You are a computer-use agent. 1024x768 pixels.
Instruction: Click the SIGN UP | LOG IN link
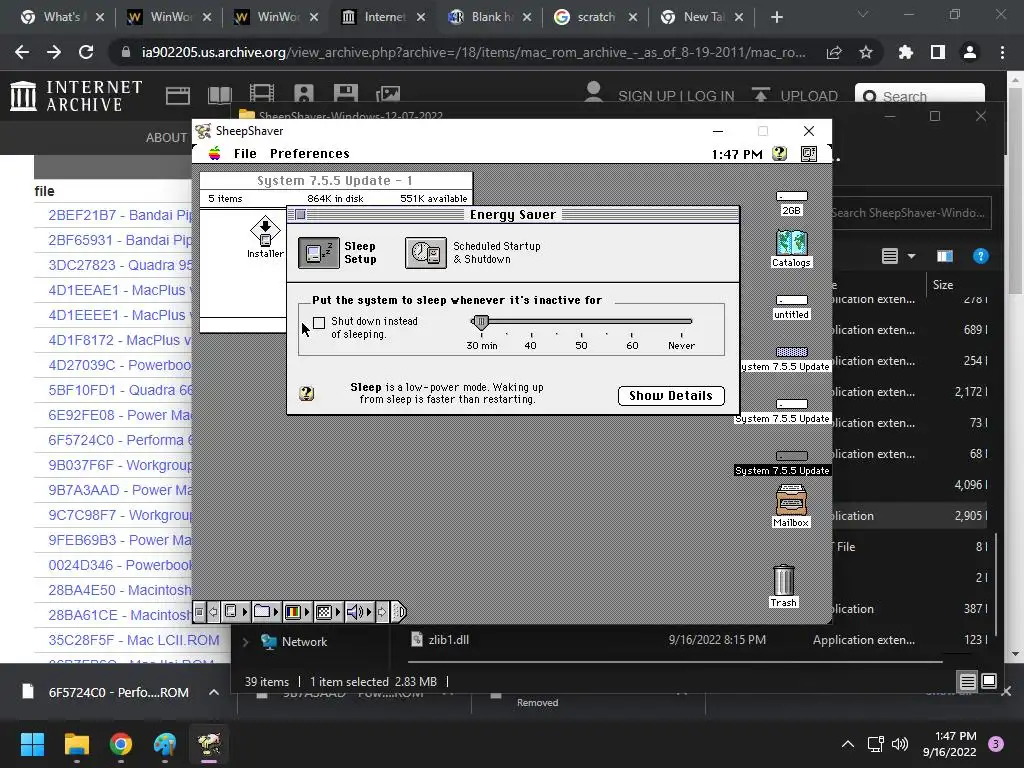[x=676, y=96]
